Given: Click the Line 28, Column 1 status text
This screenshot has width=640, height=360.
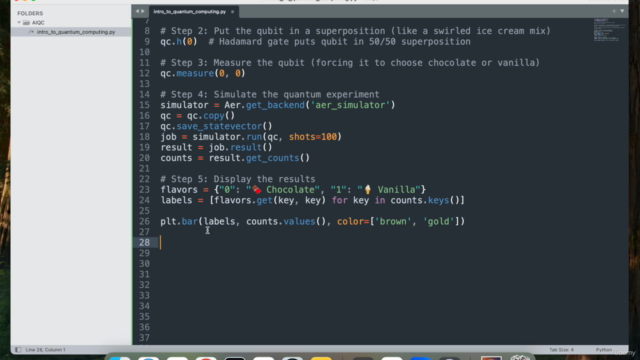Looking at the screenshot, I should [x=45, y=350].
